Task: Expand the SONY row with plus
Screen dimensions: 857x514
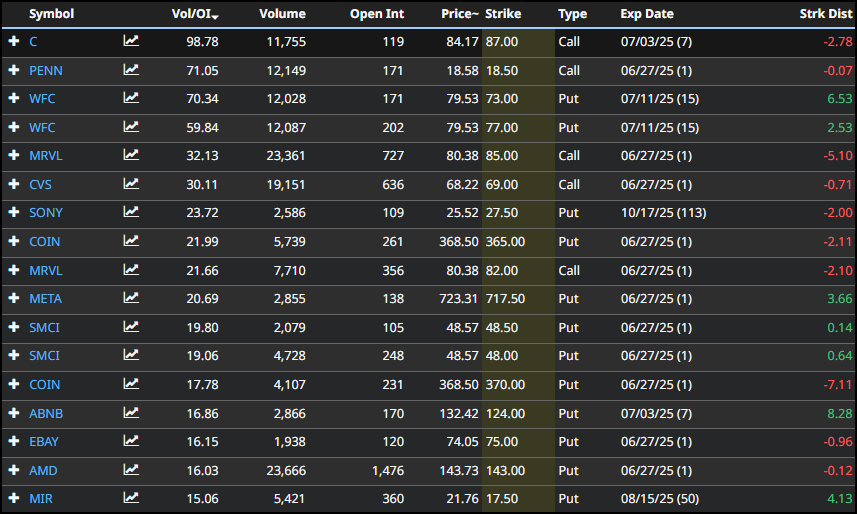Action: 14,212
